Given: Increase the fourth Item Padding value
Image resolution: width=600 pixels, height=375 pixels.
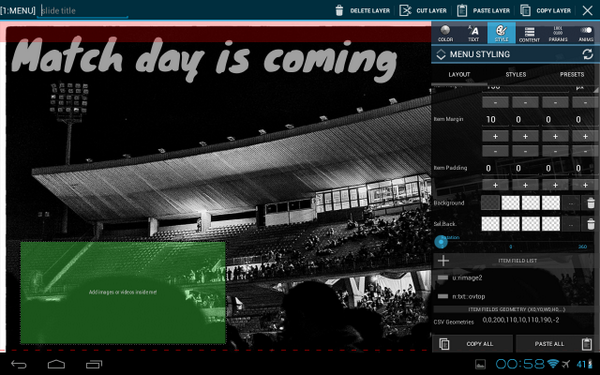Looking at the screenshot, I should tap(585, 185).
